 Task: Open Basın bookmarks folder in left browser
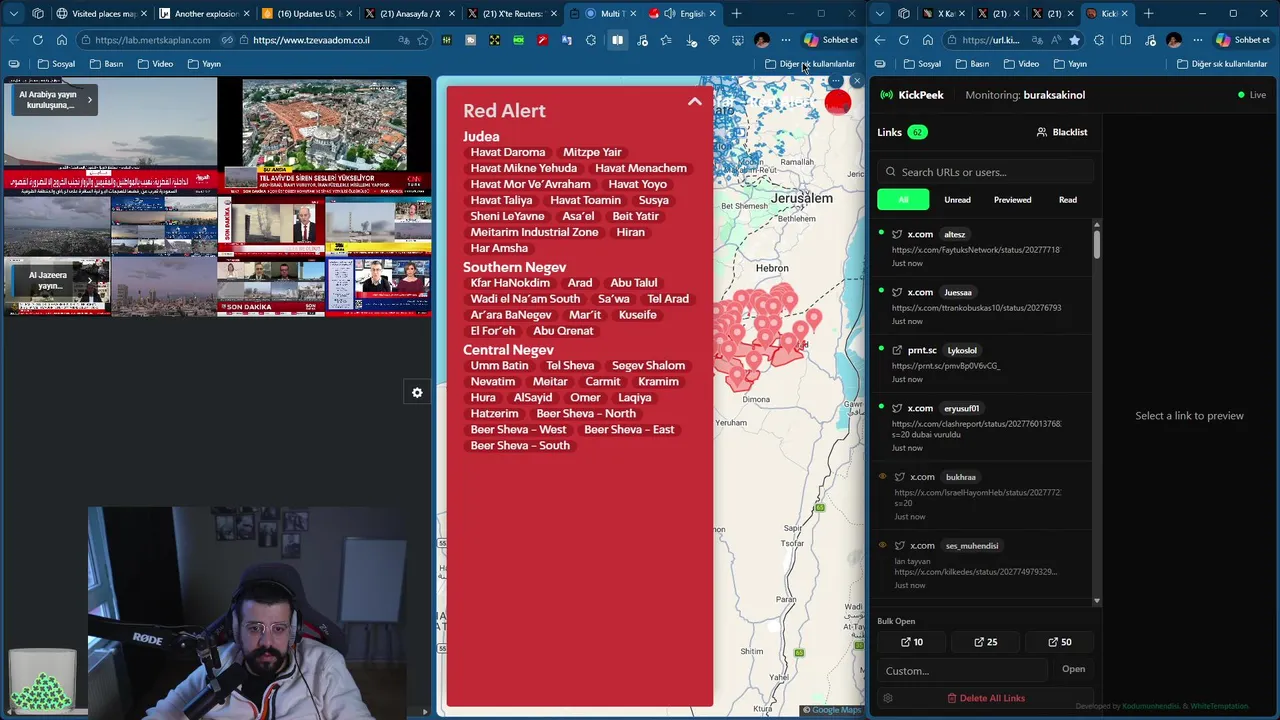click(107, 64)
